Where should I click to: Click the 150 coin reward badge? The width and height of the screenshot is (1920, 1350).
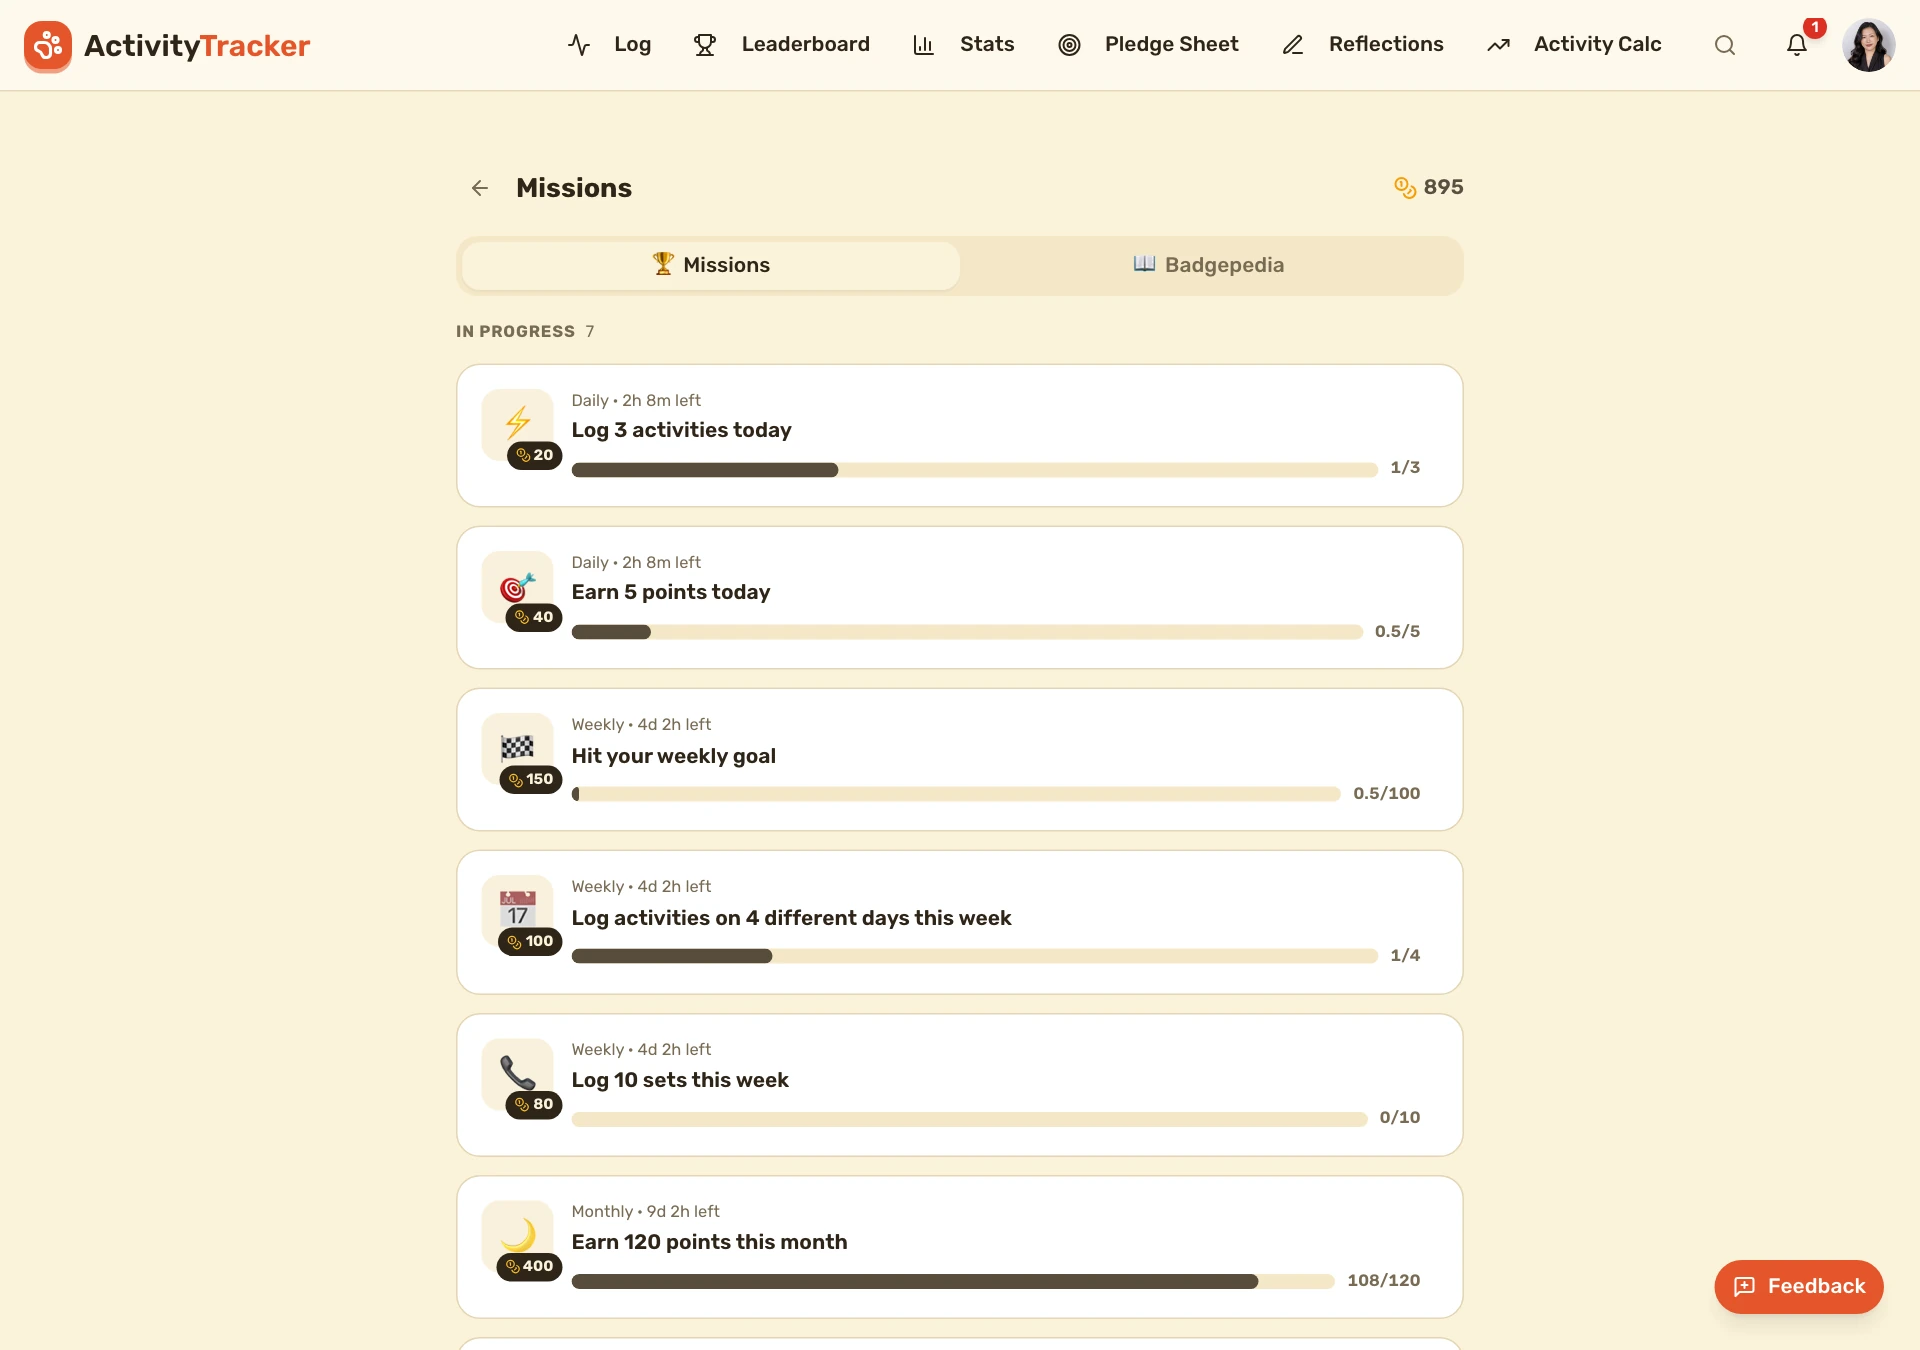pyautogui.click(x=531, y=779)
